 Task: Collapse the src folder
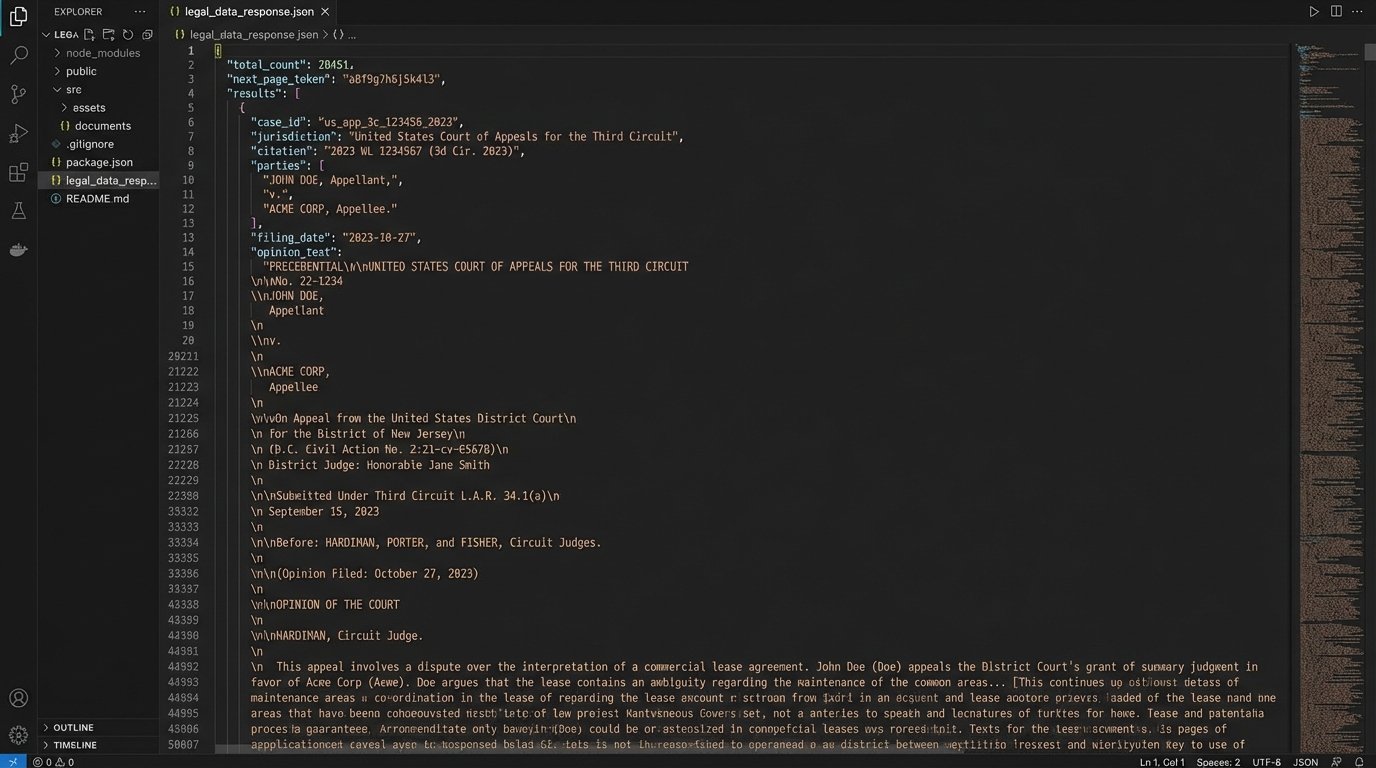(73, 89)
